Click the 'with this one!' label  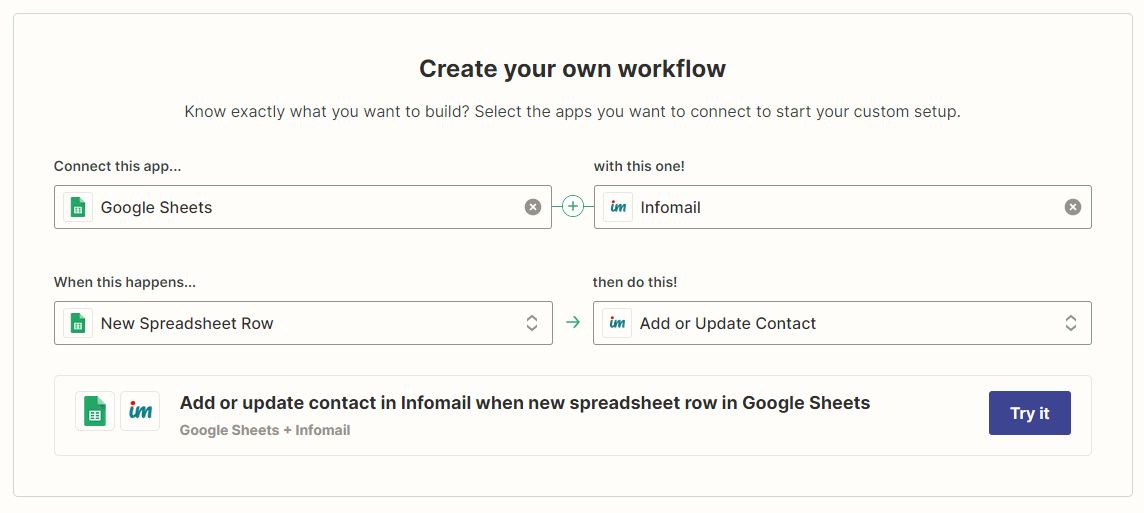point(639,166)
